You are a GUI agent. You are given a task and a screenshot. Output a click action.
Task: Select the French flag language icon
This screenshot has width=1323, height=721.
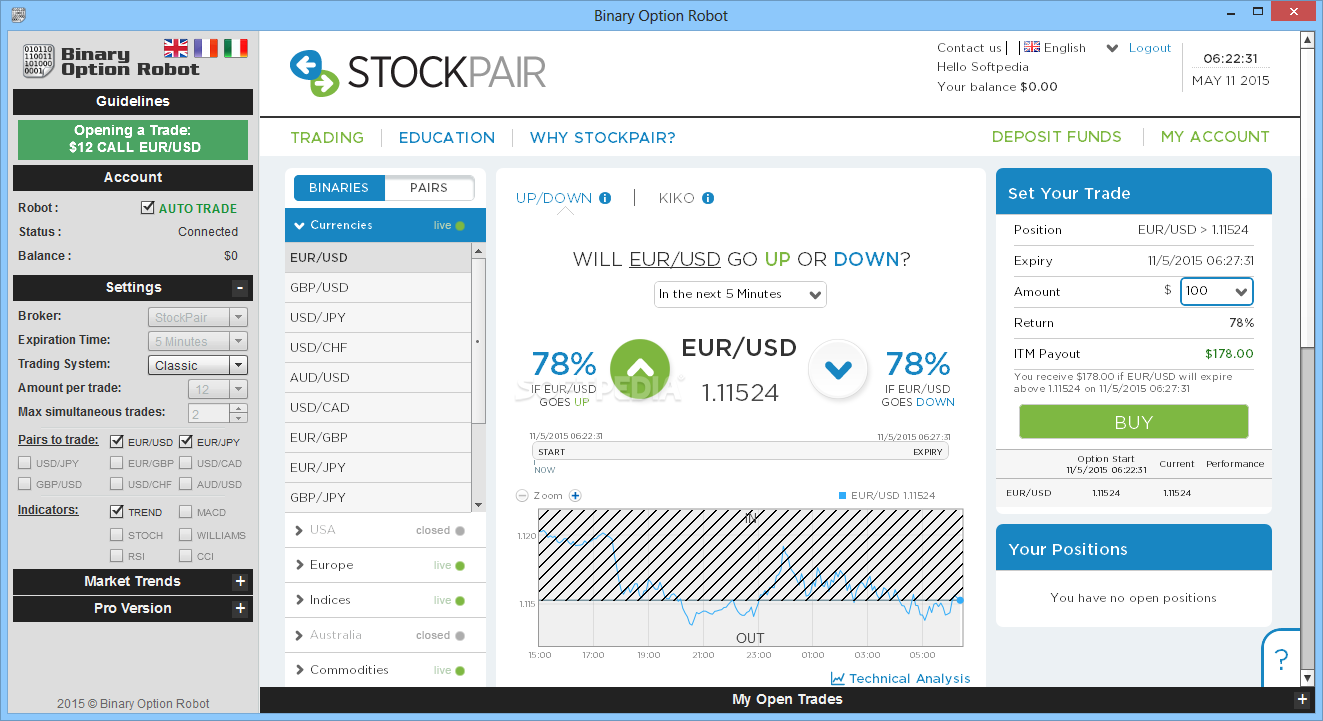[x=206, y=47]
